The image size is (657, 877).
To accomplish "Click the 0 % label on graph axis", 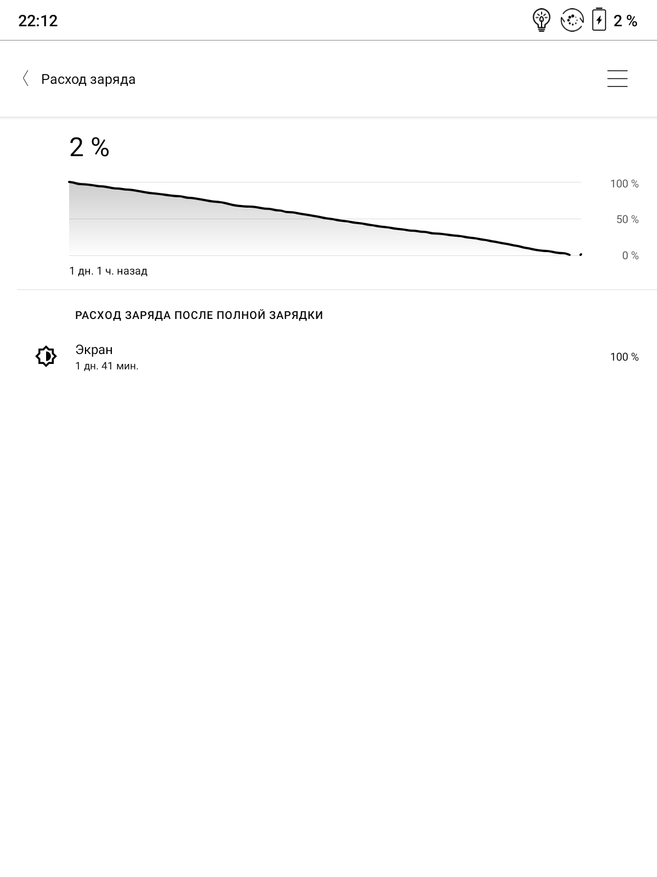I will [x=630, y=256].
